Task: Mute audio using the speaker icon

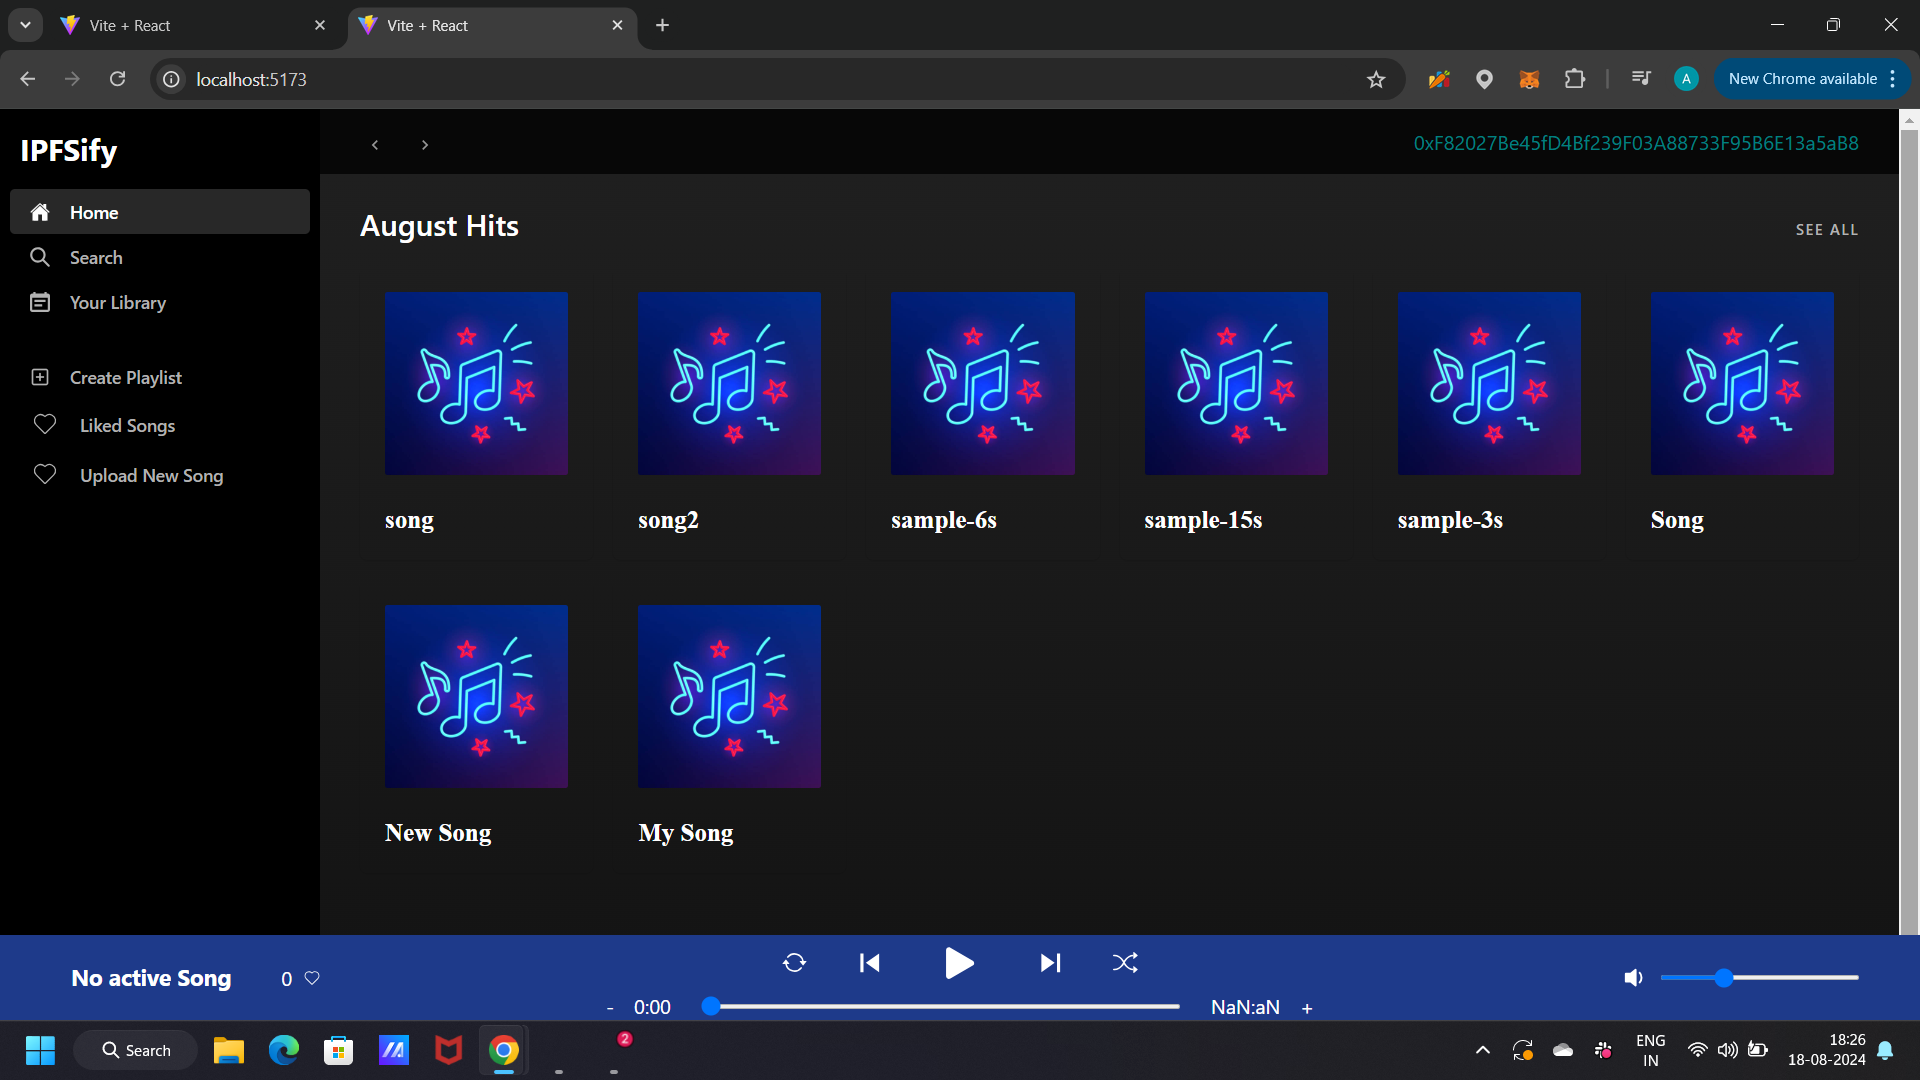Action: pos(1633,978)
